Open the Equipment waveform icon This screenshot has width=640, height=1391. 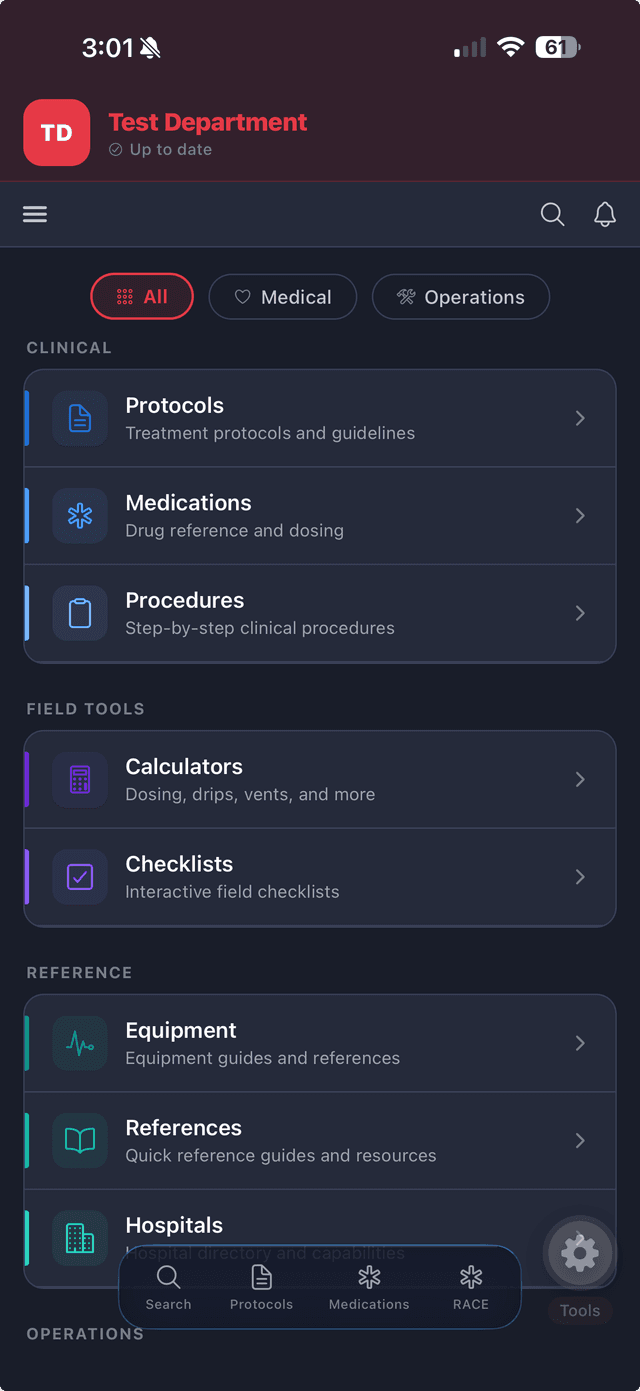(x=79, y=1042)
